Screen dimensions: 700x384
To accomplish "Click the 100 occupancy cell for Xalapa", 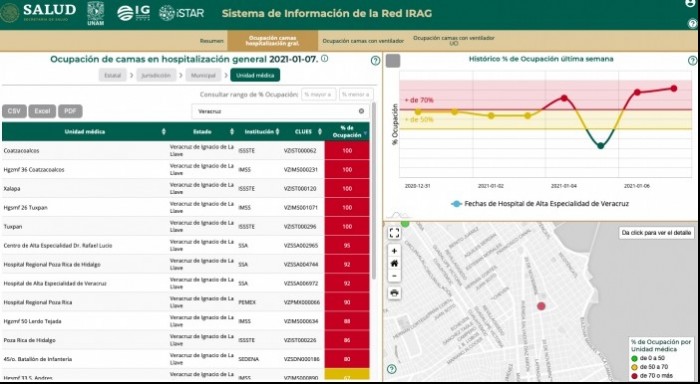I will [347, 188].
